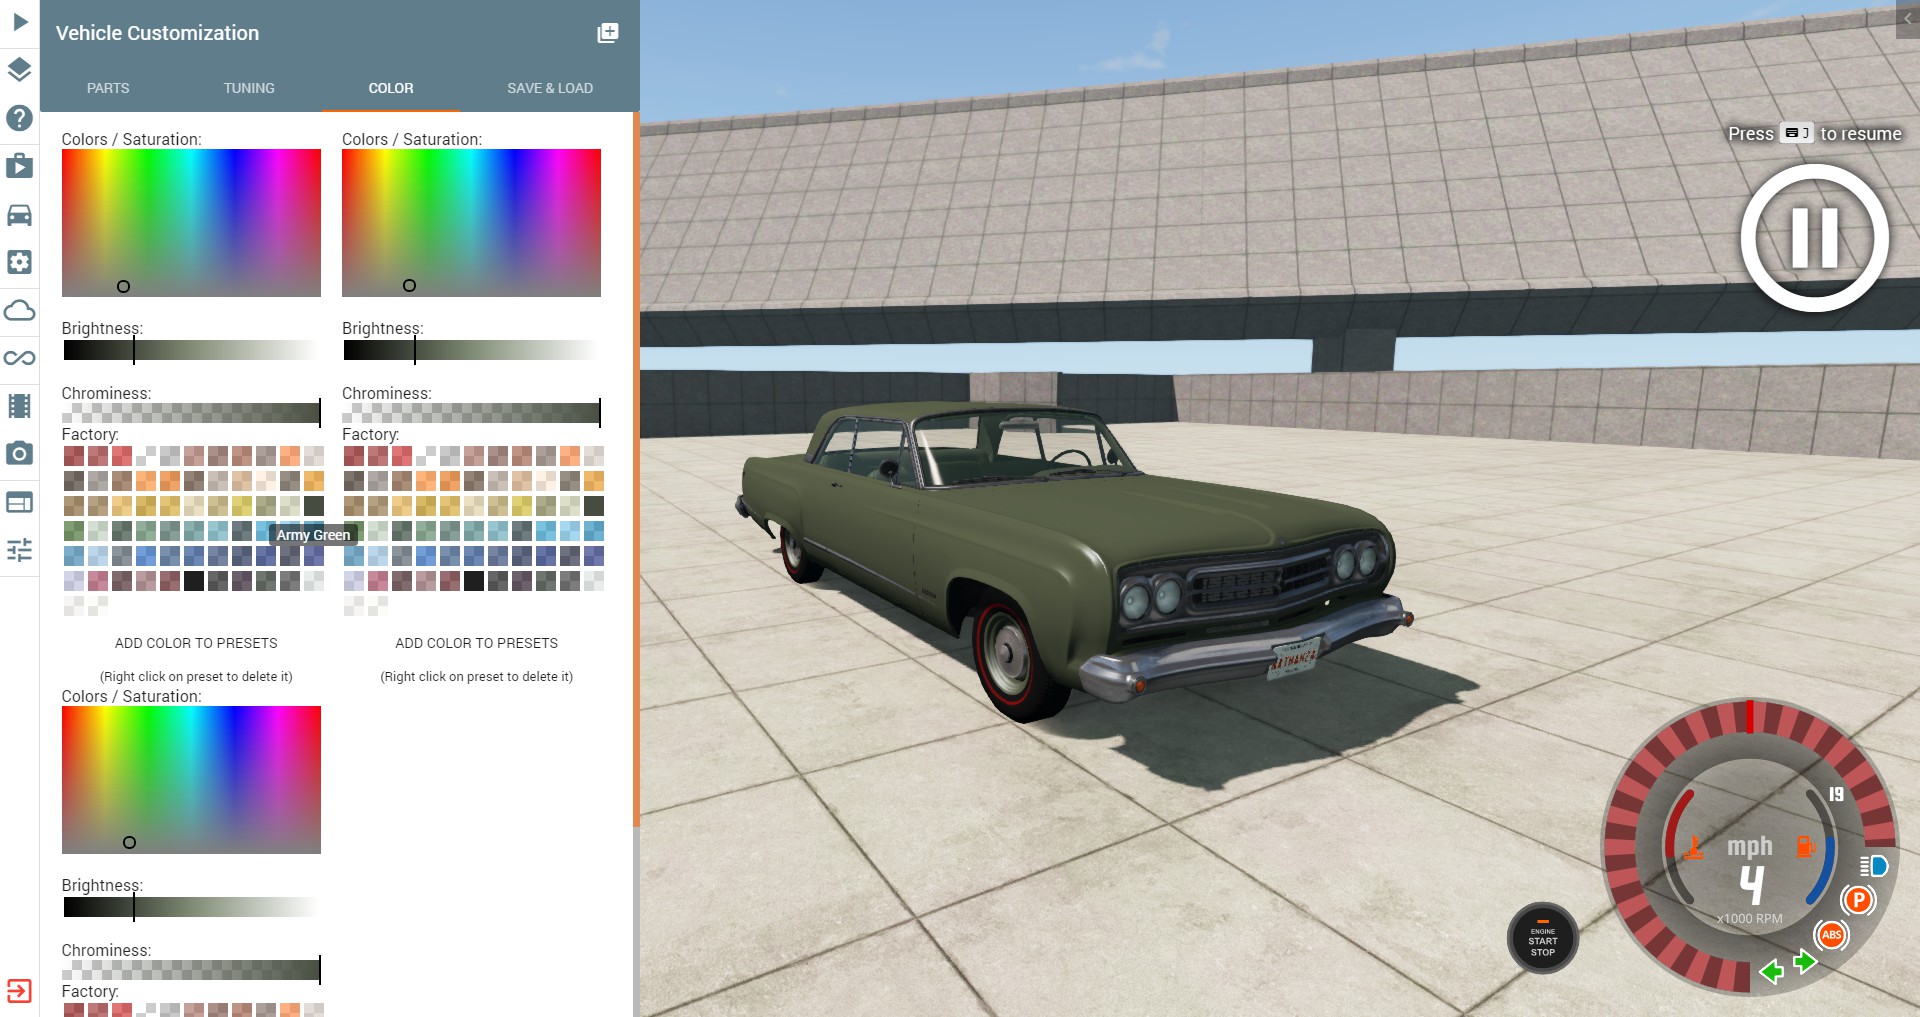Open the vehicle selector car icon
This screenshot has height=1017, width=1920.
19,214
